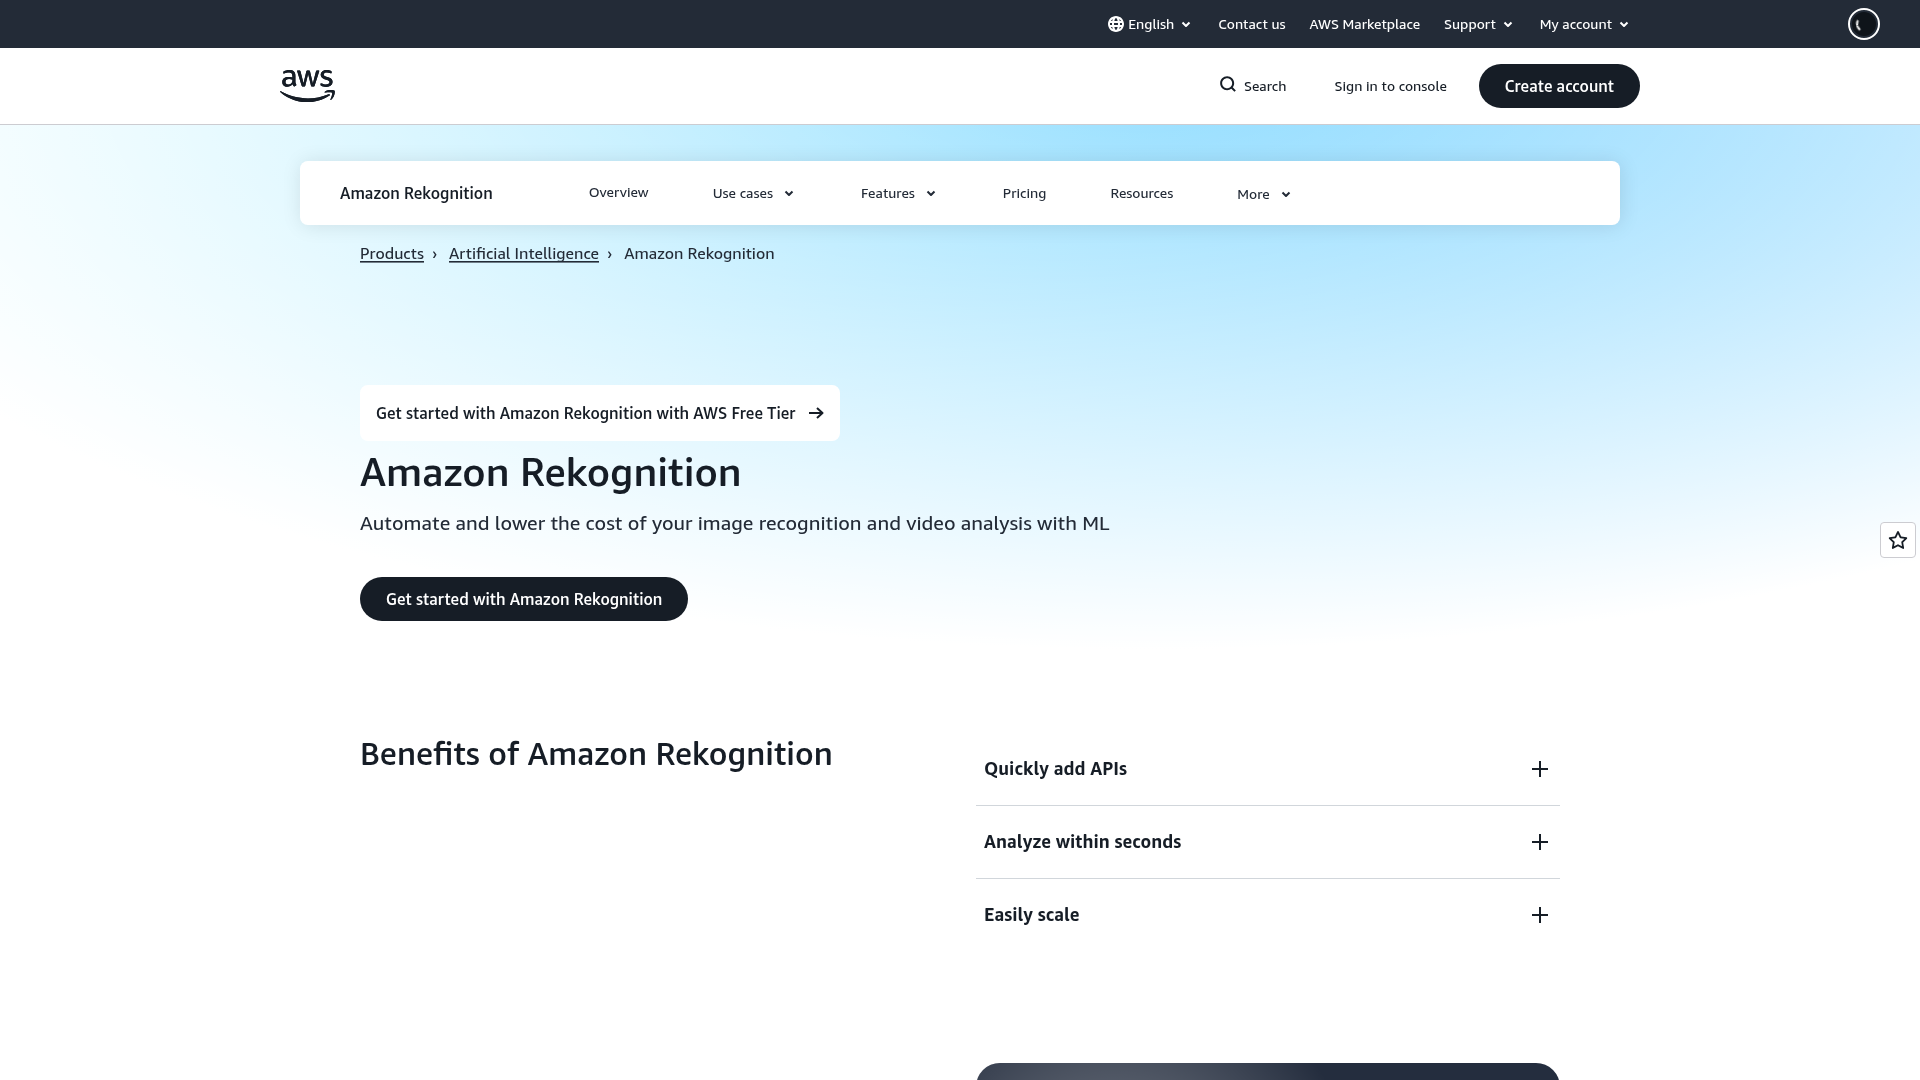Viewport: 1920px width, 1080px height.
Task: Select Overview in the product navigation
Action: tap(618, 192)
